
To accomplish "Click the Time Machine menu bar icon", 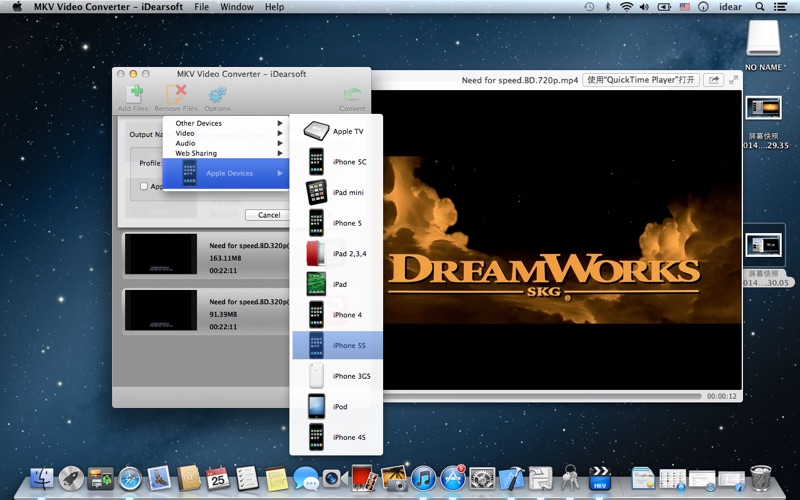I will [589, 7].
